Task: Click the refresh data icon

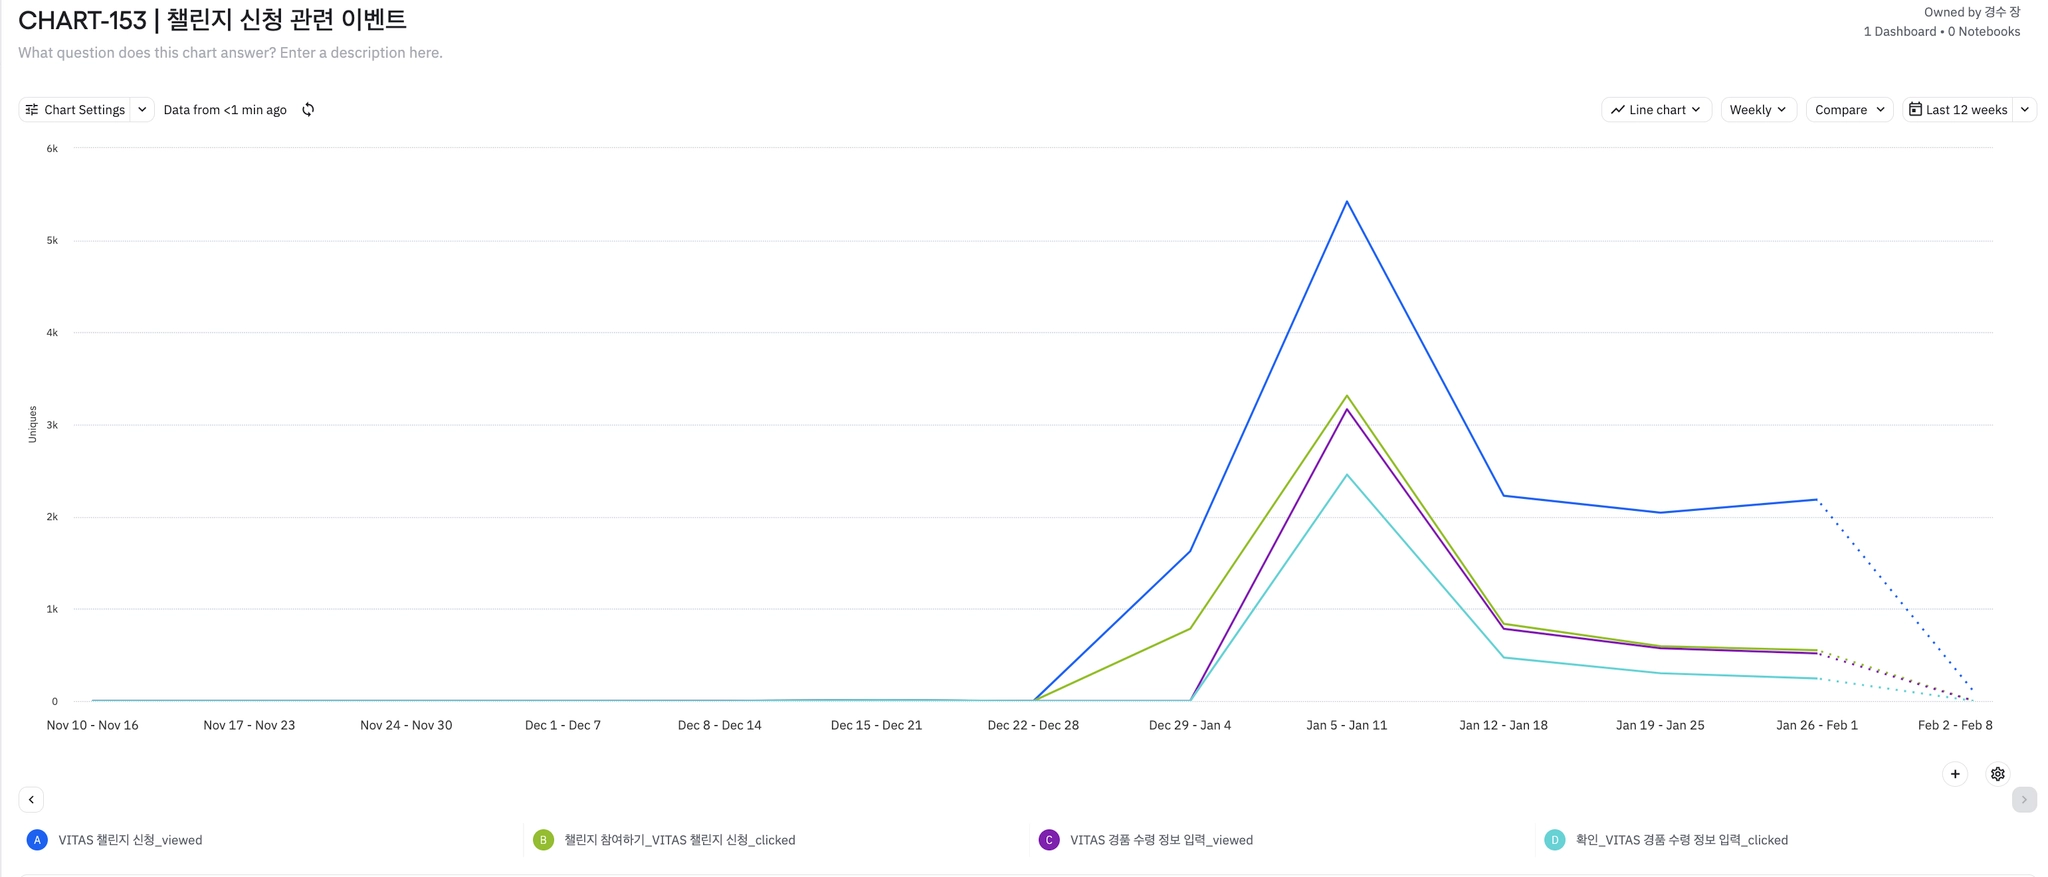Action: click(x=308, y=110)
